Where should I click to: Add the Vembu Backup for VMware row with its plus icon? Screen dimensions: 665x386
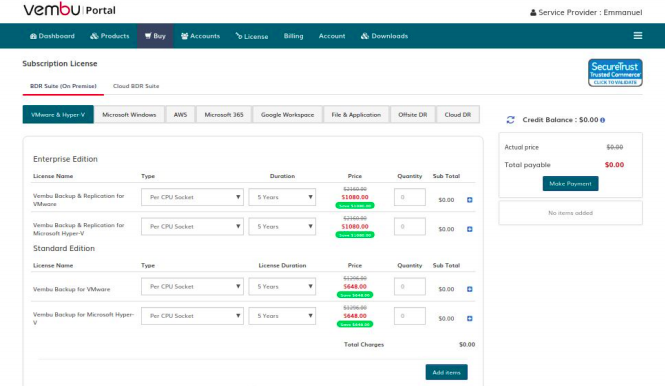coord(469,289)
